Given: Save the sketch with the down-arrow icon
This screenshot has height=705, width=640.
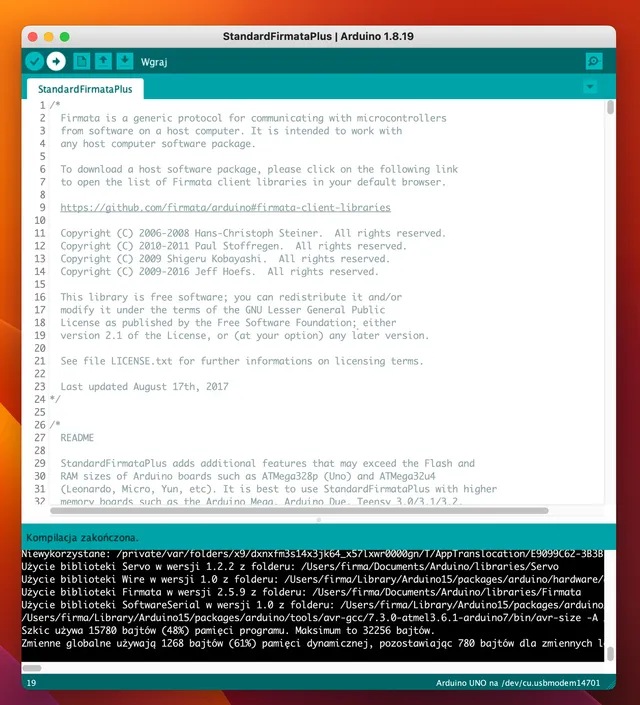Looking at the screenshot, I should click(x=125, y=61).
